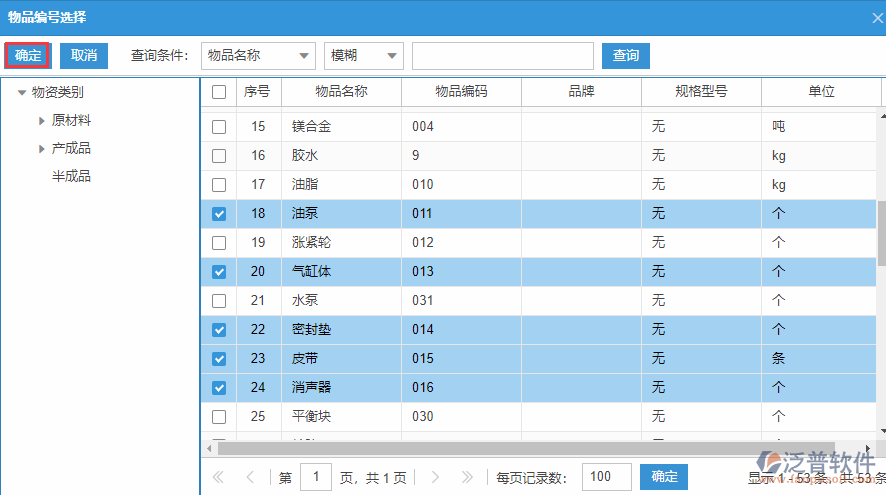Check the box for row 17 油脂
886x495 pixels.
(219, 185)
